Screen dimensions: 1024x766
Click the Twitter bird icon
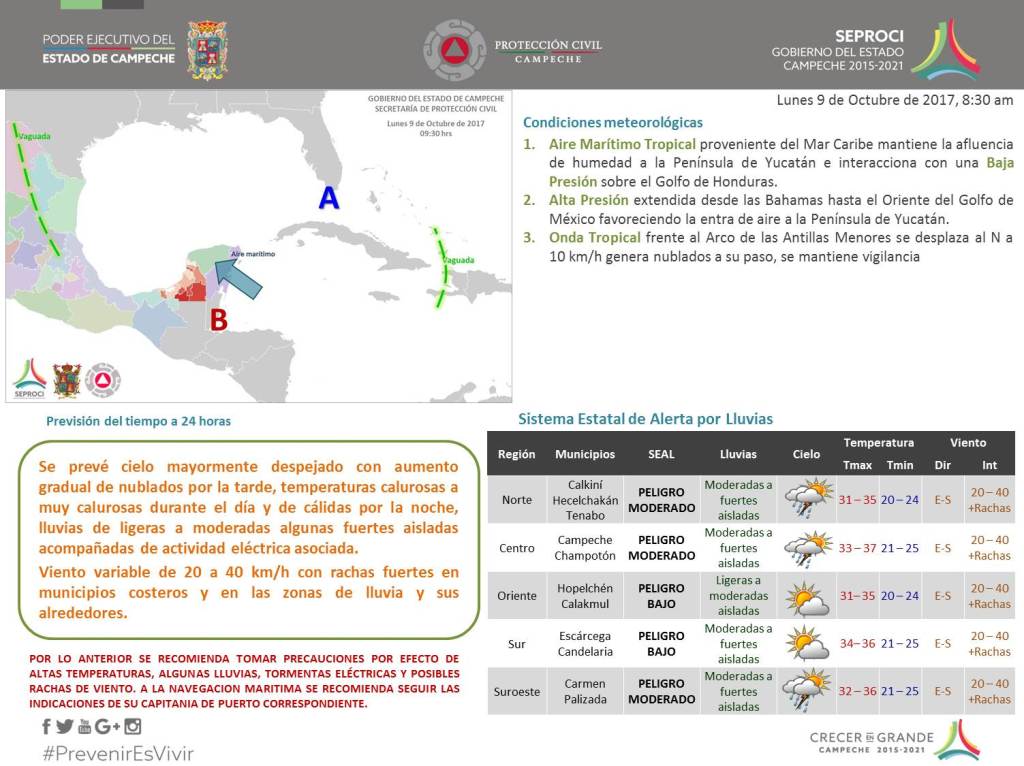click(x=65, y=726)
